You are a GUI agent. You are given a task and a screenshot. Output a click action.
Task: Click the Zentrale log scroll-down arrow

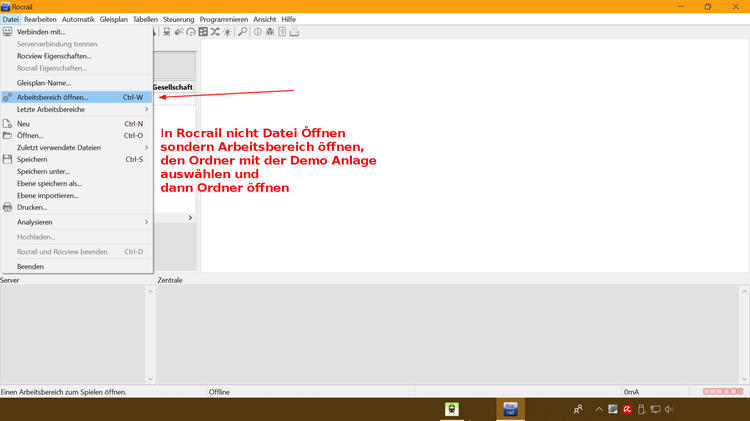coord(744,379)
